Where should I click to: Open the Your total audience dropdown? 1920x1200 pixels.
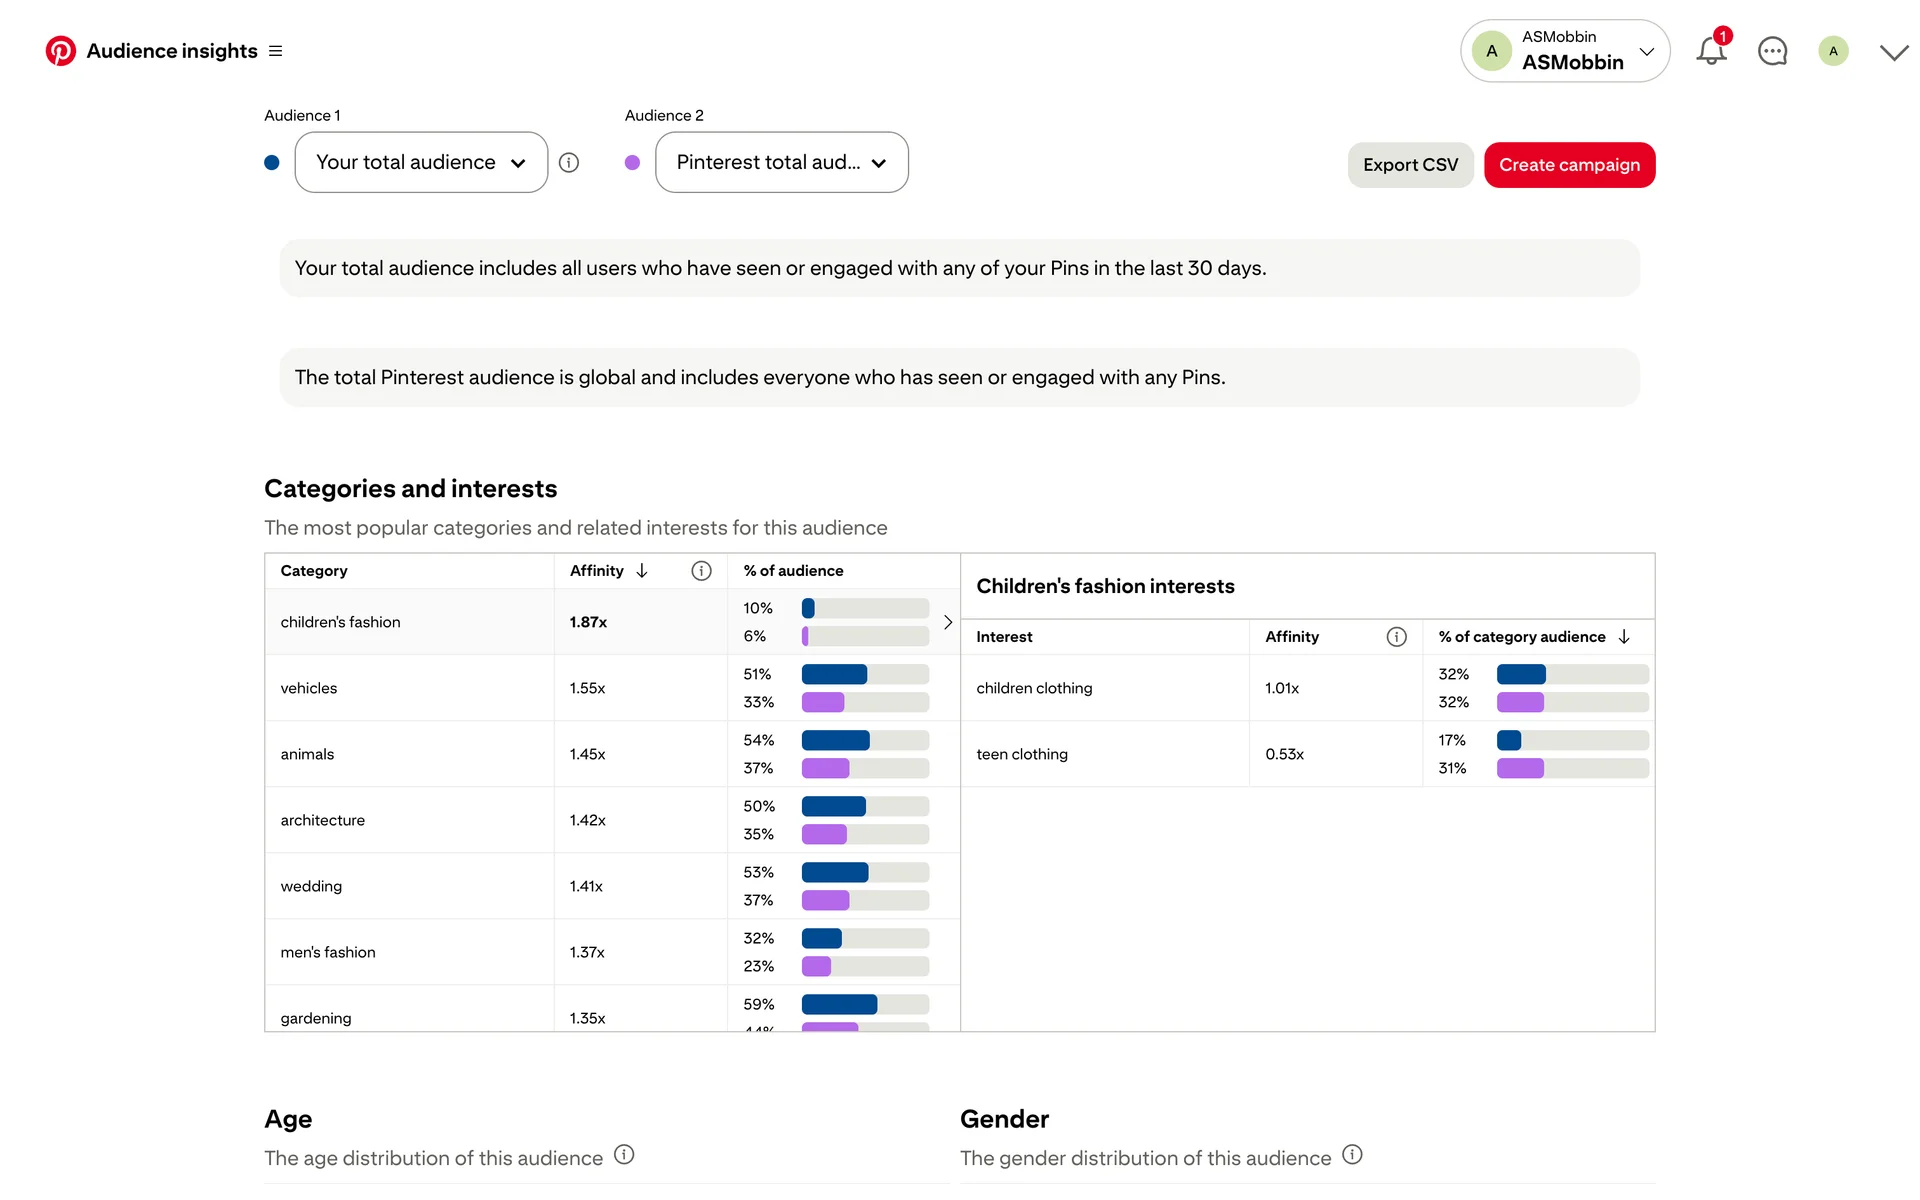point(421,163)
